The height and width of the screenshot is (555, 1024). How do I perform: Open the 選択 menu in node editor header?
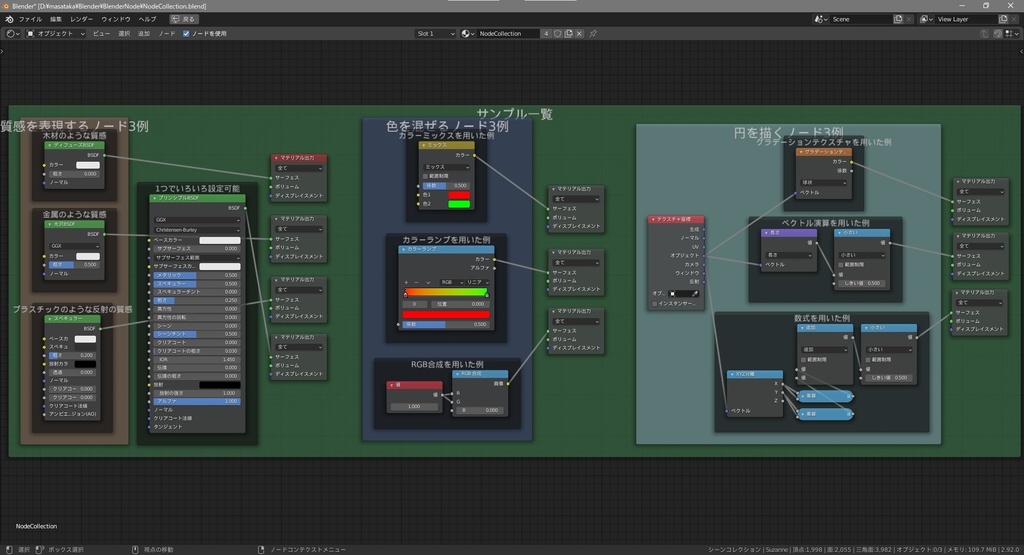124,33
